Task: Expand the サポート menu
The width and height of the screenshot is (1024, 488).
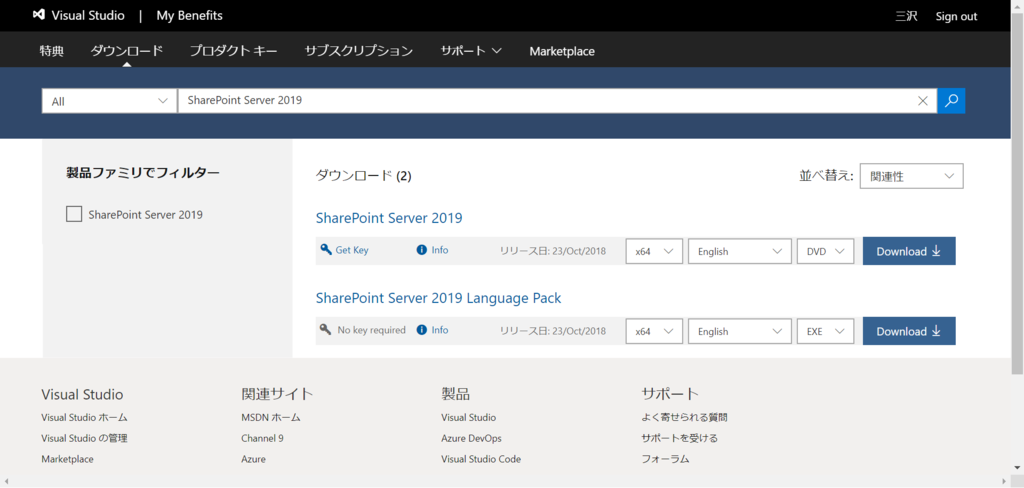Action: click(x=471, y=51)
